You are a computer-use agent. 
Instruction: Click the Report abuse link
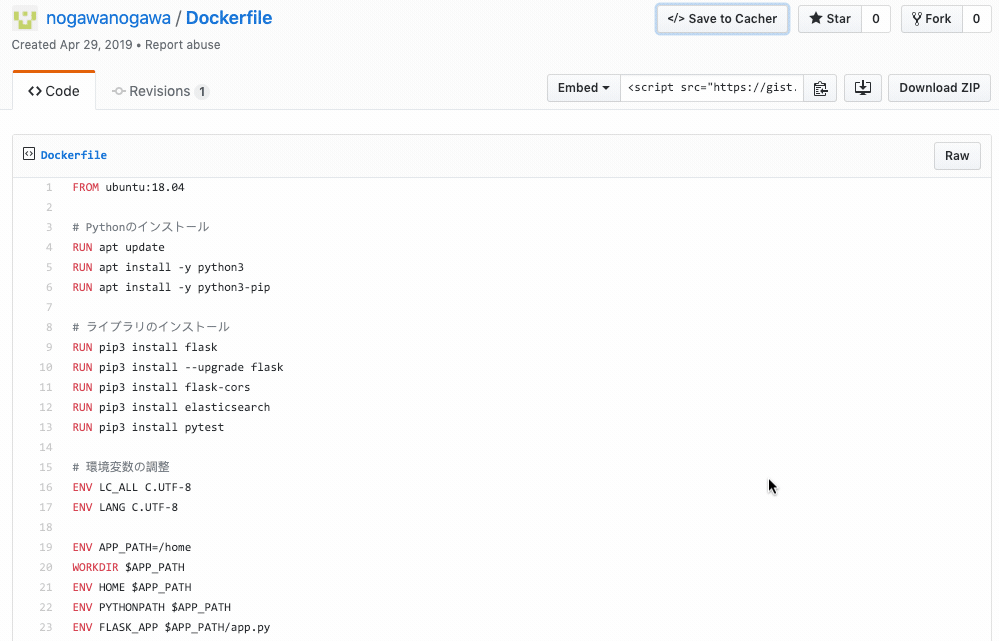(x=182, y=45)
